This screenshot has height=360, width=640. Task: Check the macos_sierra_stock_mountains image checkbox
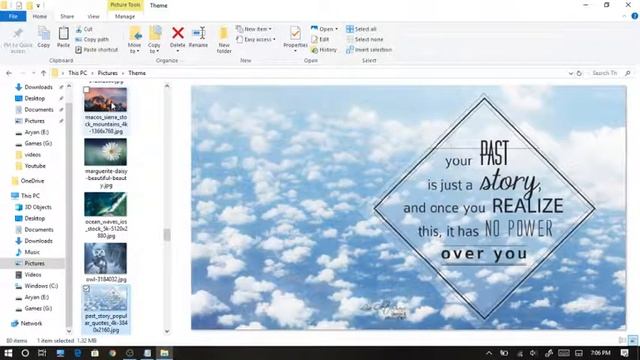pyautogui.click(x=86, y=89)
